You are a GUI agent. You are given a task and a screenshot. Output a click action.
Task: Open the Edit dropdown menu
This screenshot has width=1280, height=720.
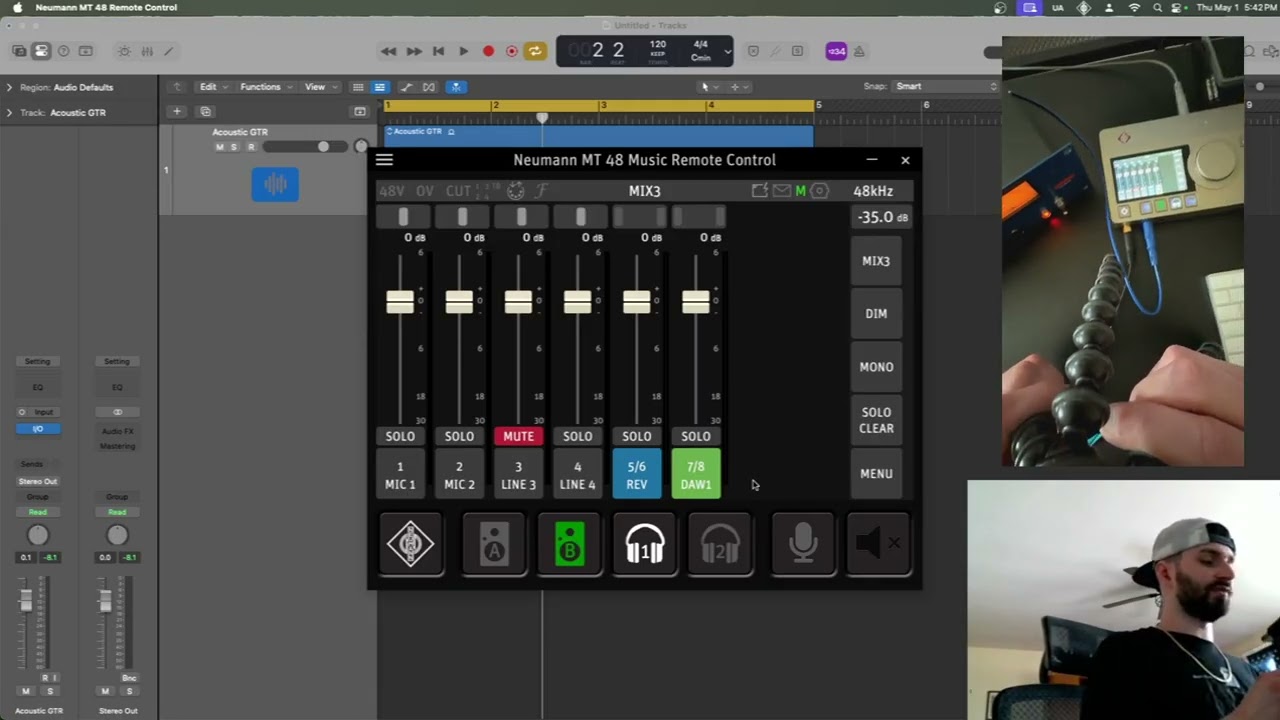coord(212,87)
